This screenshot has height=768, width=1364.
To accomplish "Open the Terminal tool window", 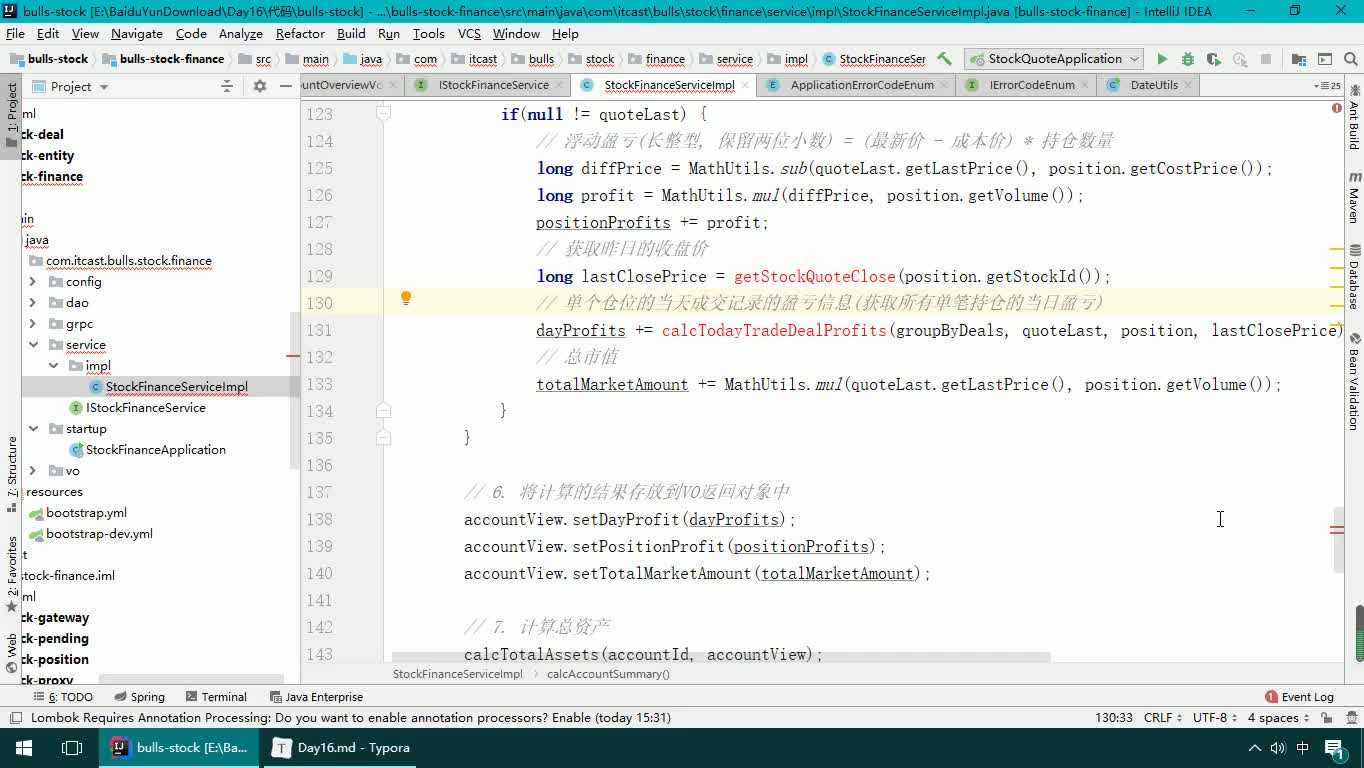I will click(x=215, y=697).
